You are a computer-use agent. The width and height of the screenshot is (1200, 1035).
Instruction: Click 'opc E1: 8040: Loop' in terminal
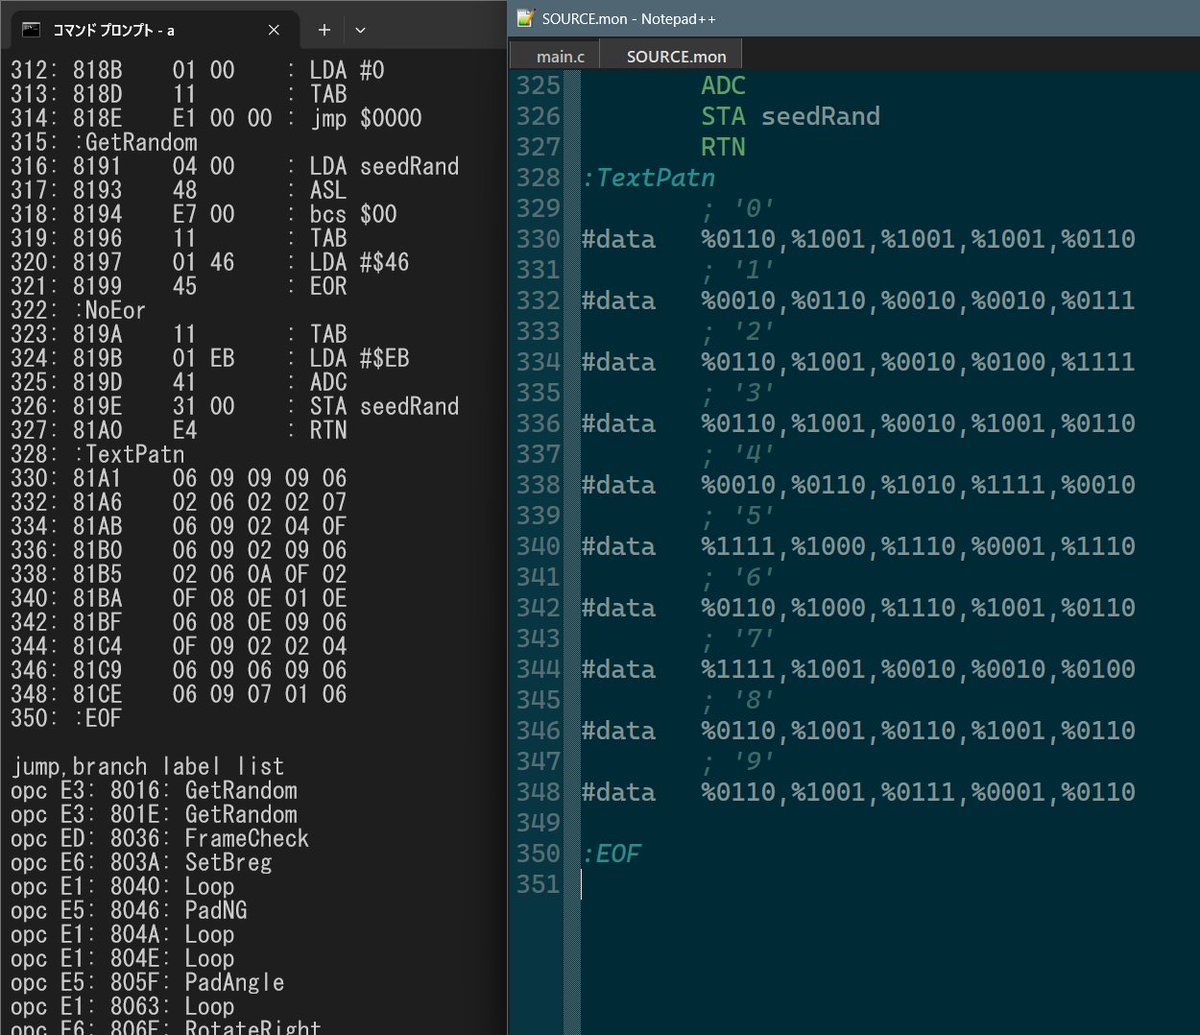(x=122, y=887)
